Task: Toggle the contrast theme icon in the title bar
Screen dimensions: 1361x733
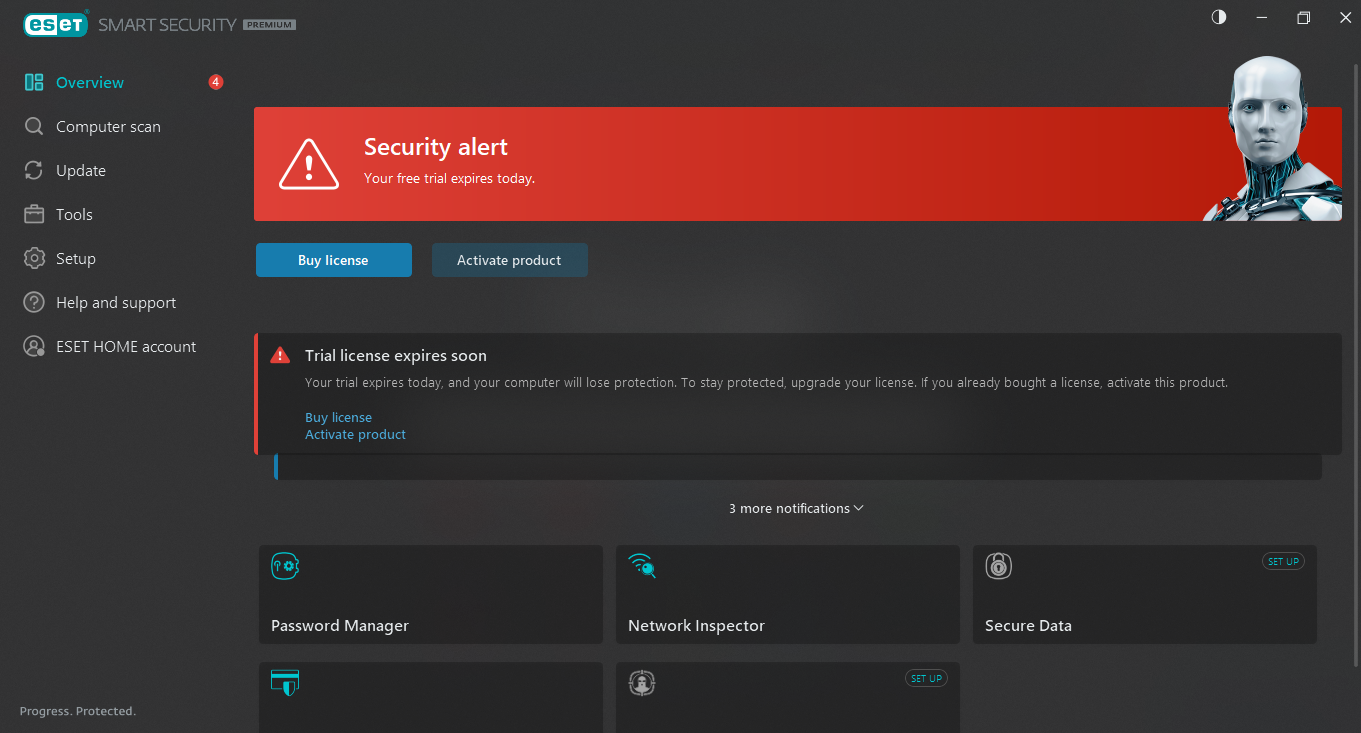Action: [1219, 18]
